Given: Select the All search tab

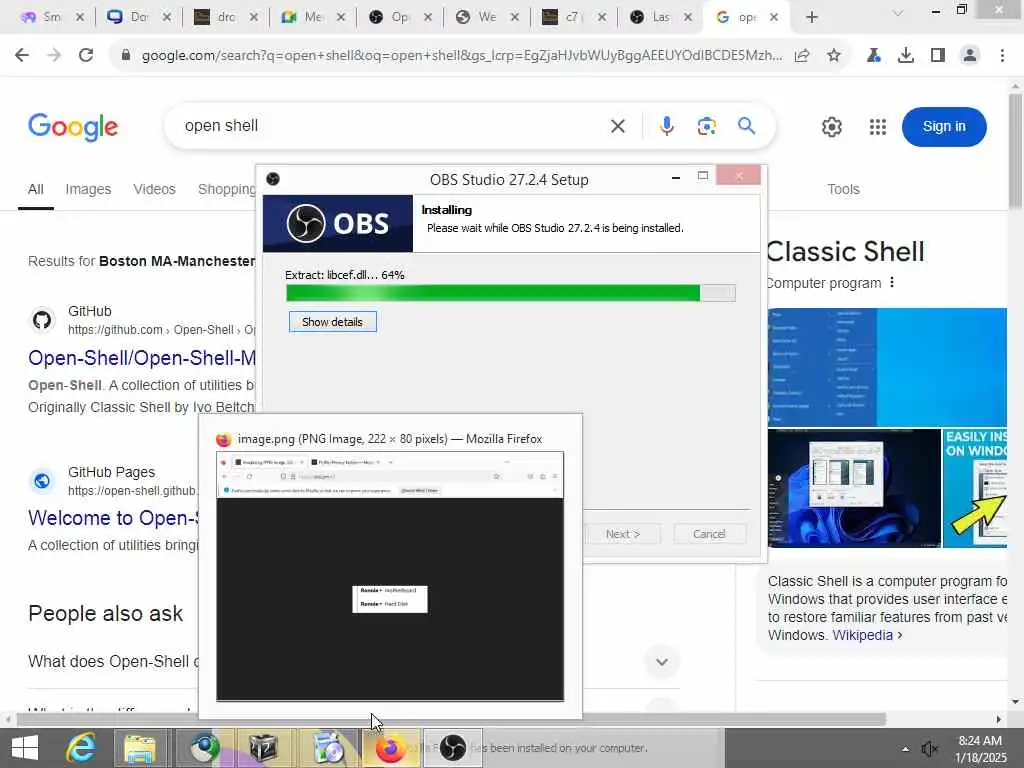Looking at the screenshot, I should (36, 189).
